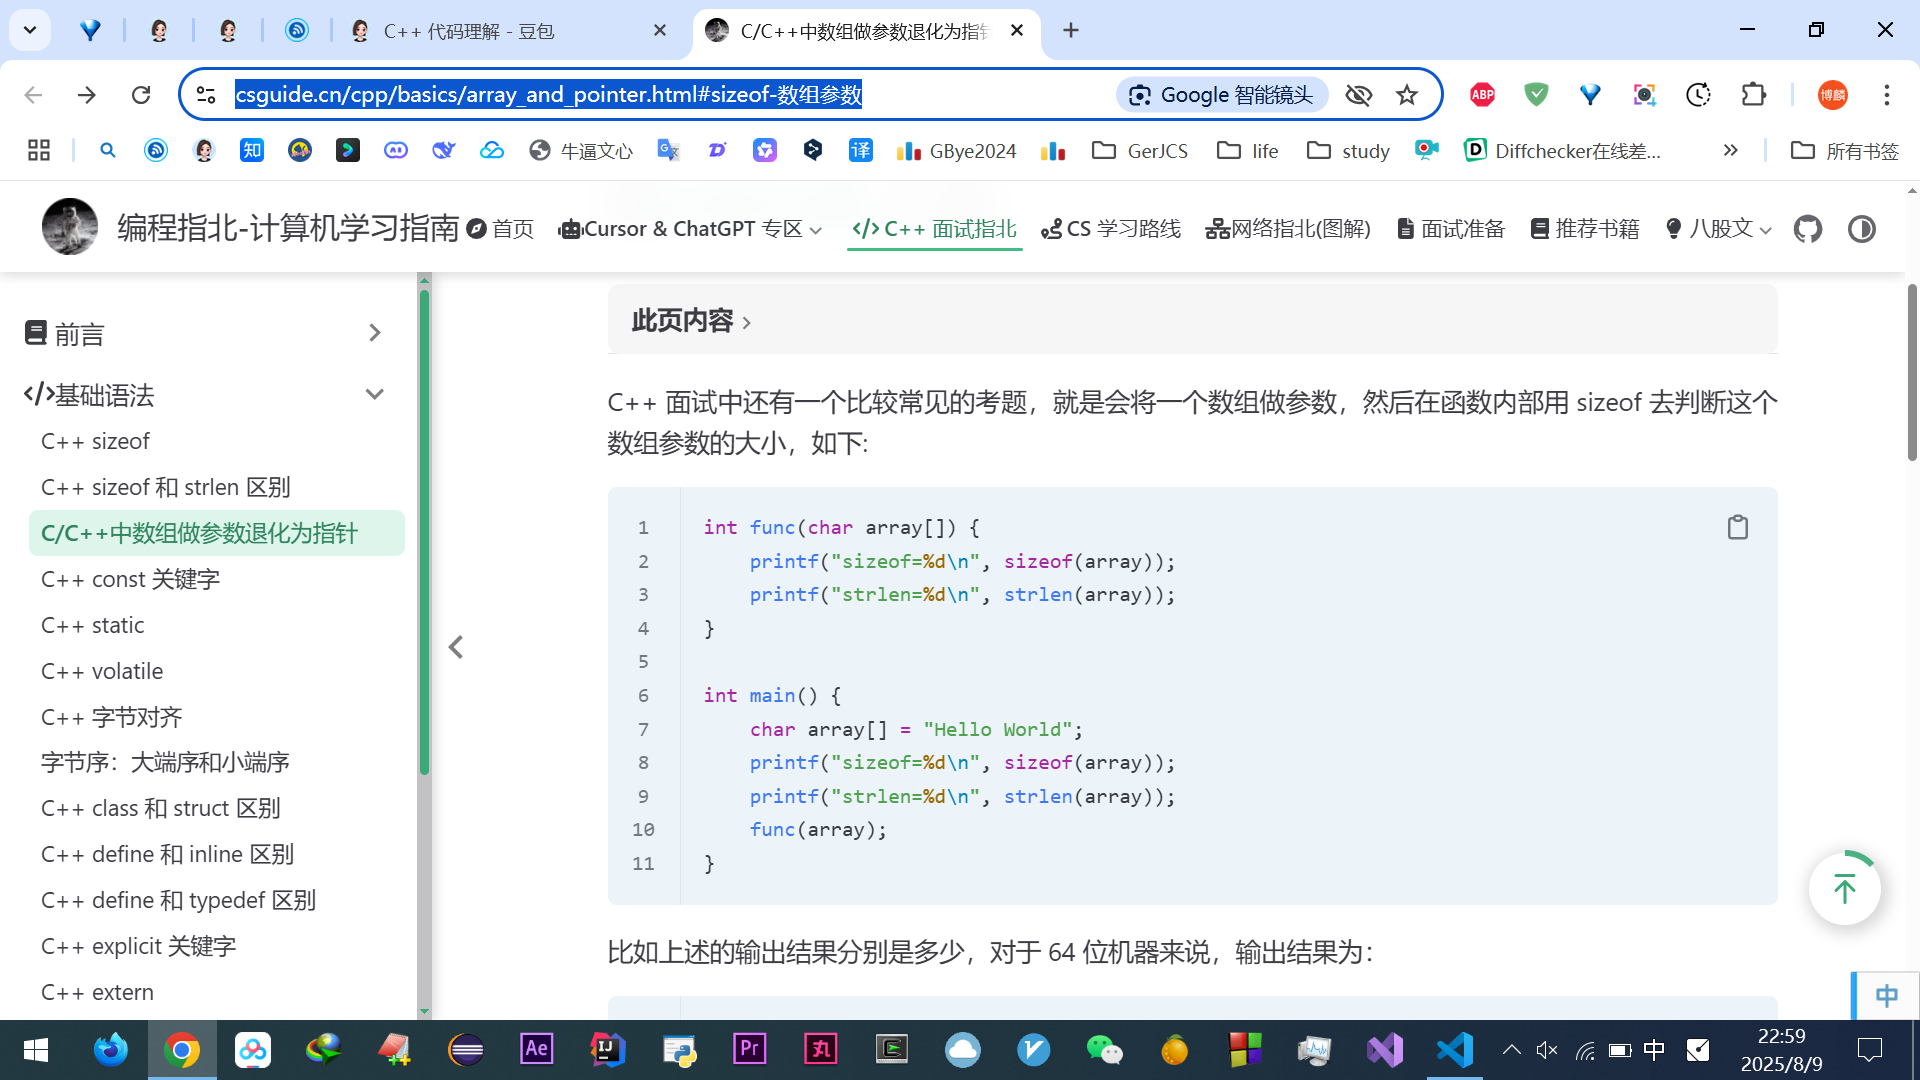Open C++ const 关键字 sidebar link
Image resolution: width=1920 pixels, height=1080 pixels.
pyautogui.click(x=130, y=579)
